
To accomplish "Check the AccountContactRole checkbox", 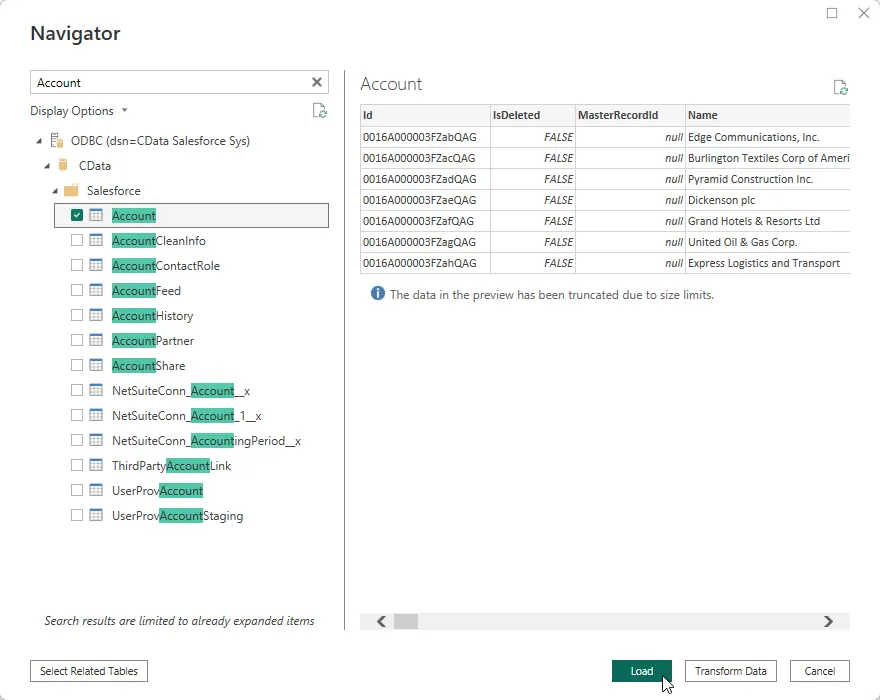I will 77,266.
